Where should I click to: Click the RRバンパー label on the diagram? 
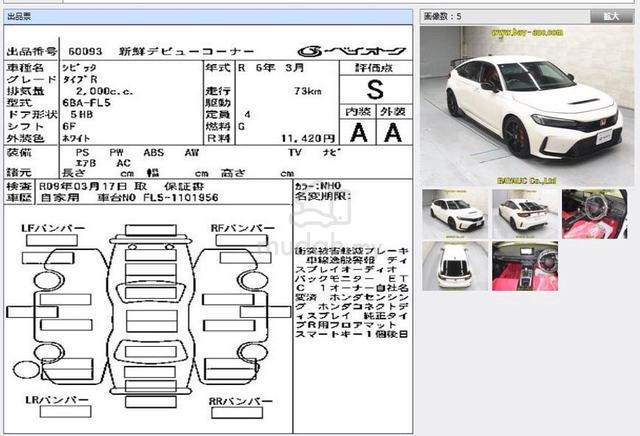(240, 401)
